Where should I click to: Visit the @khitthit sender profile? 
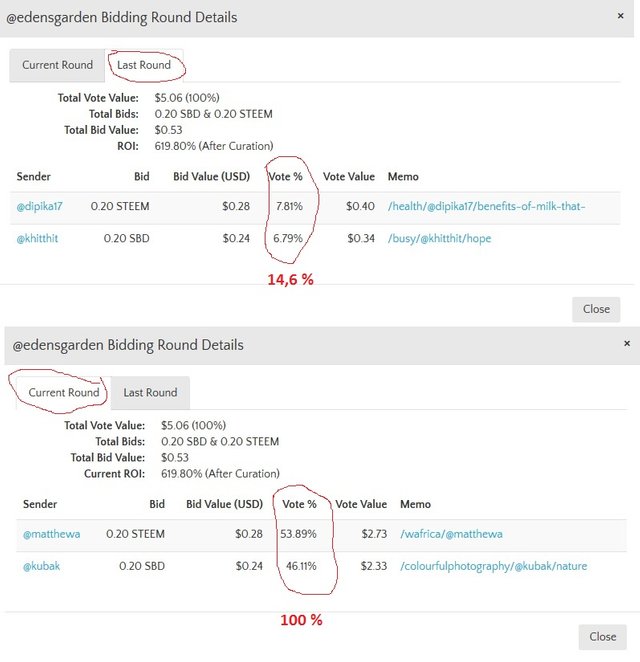click(38, 239)
